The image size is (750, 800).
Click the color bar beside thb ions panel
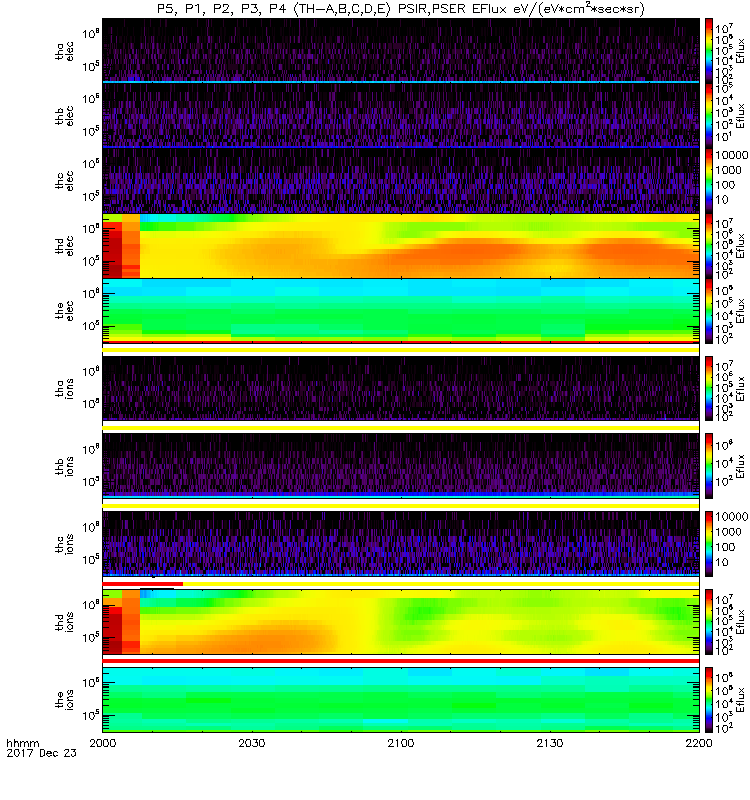[x=709, y=466]
